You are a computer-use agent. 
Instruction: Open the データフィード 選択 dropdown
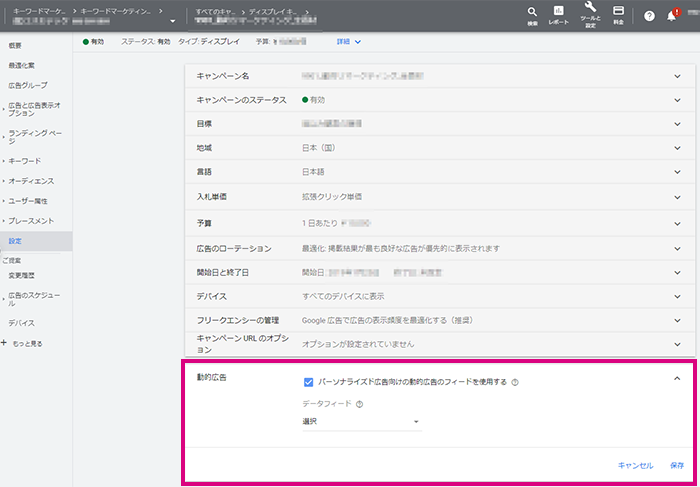362,421
